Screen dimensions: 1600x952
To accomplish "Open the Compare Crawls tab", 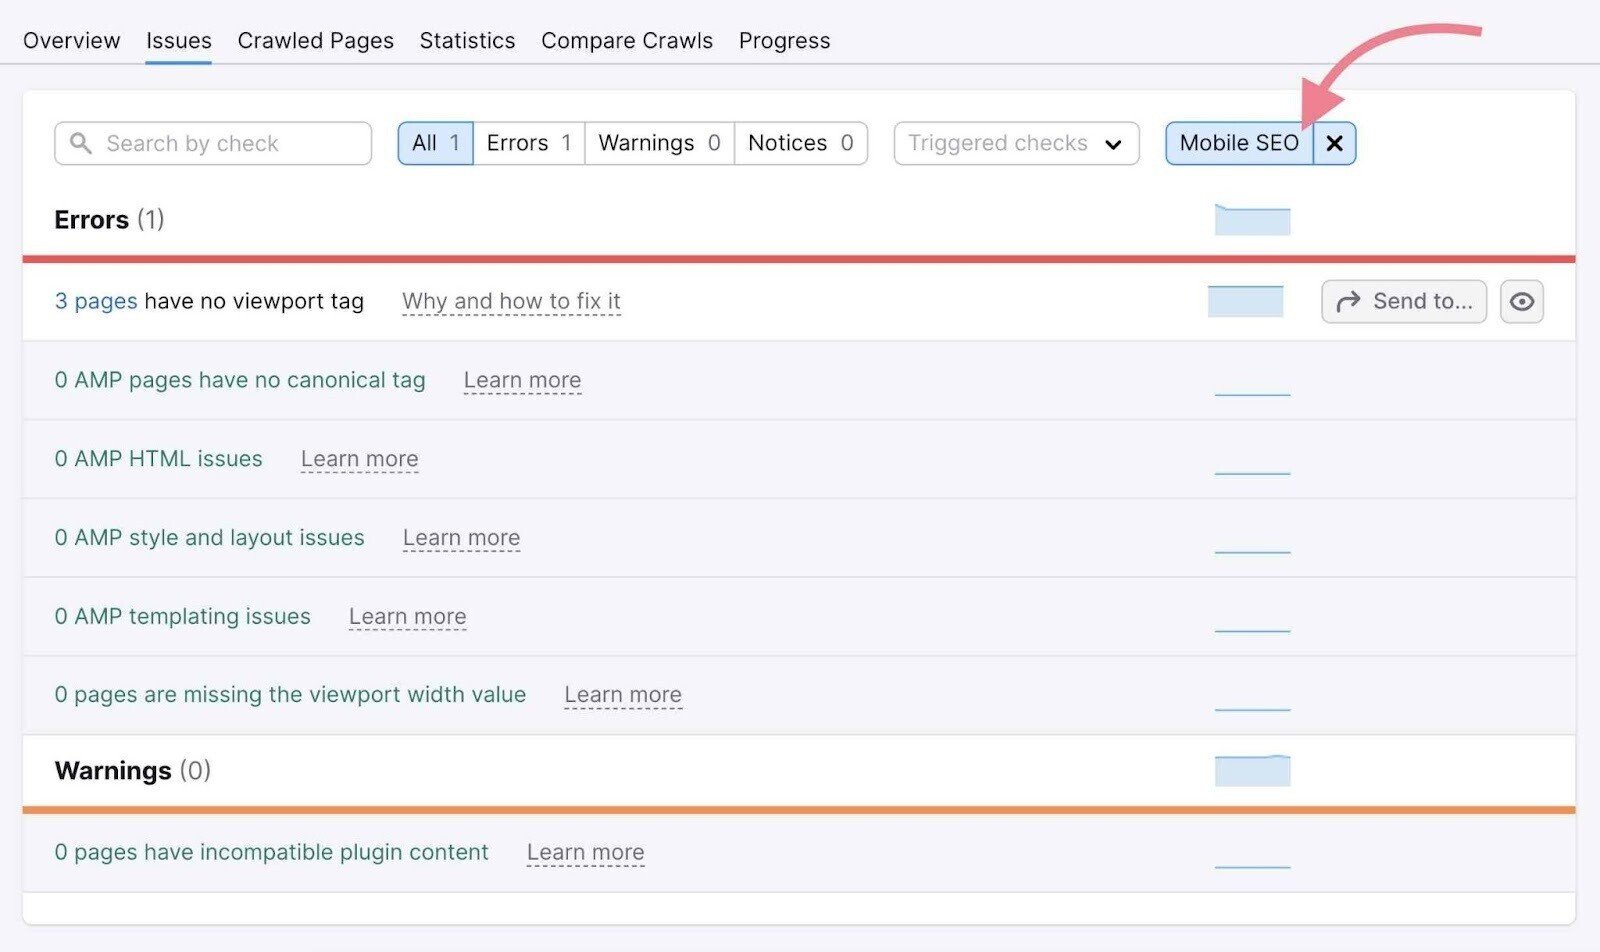I will tap(626, 40).
